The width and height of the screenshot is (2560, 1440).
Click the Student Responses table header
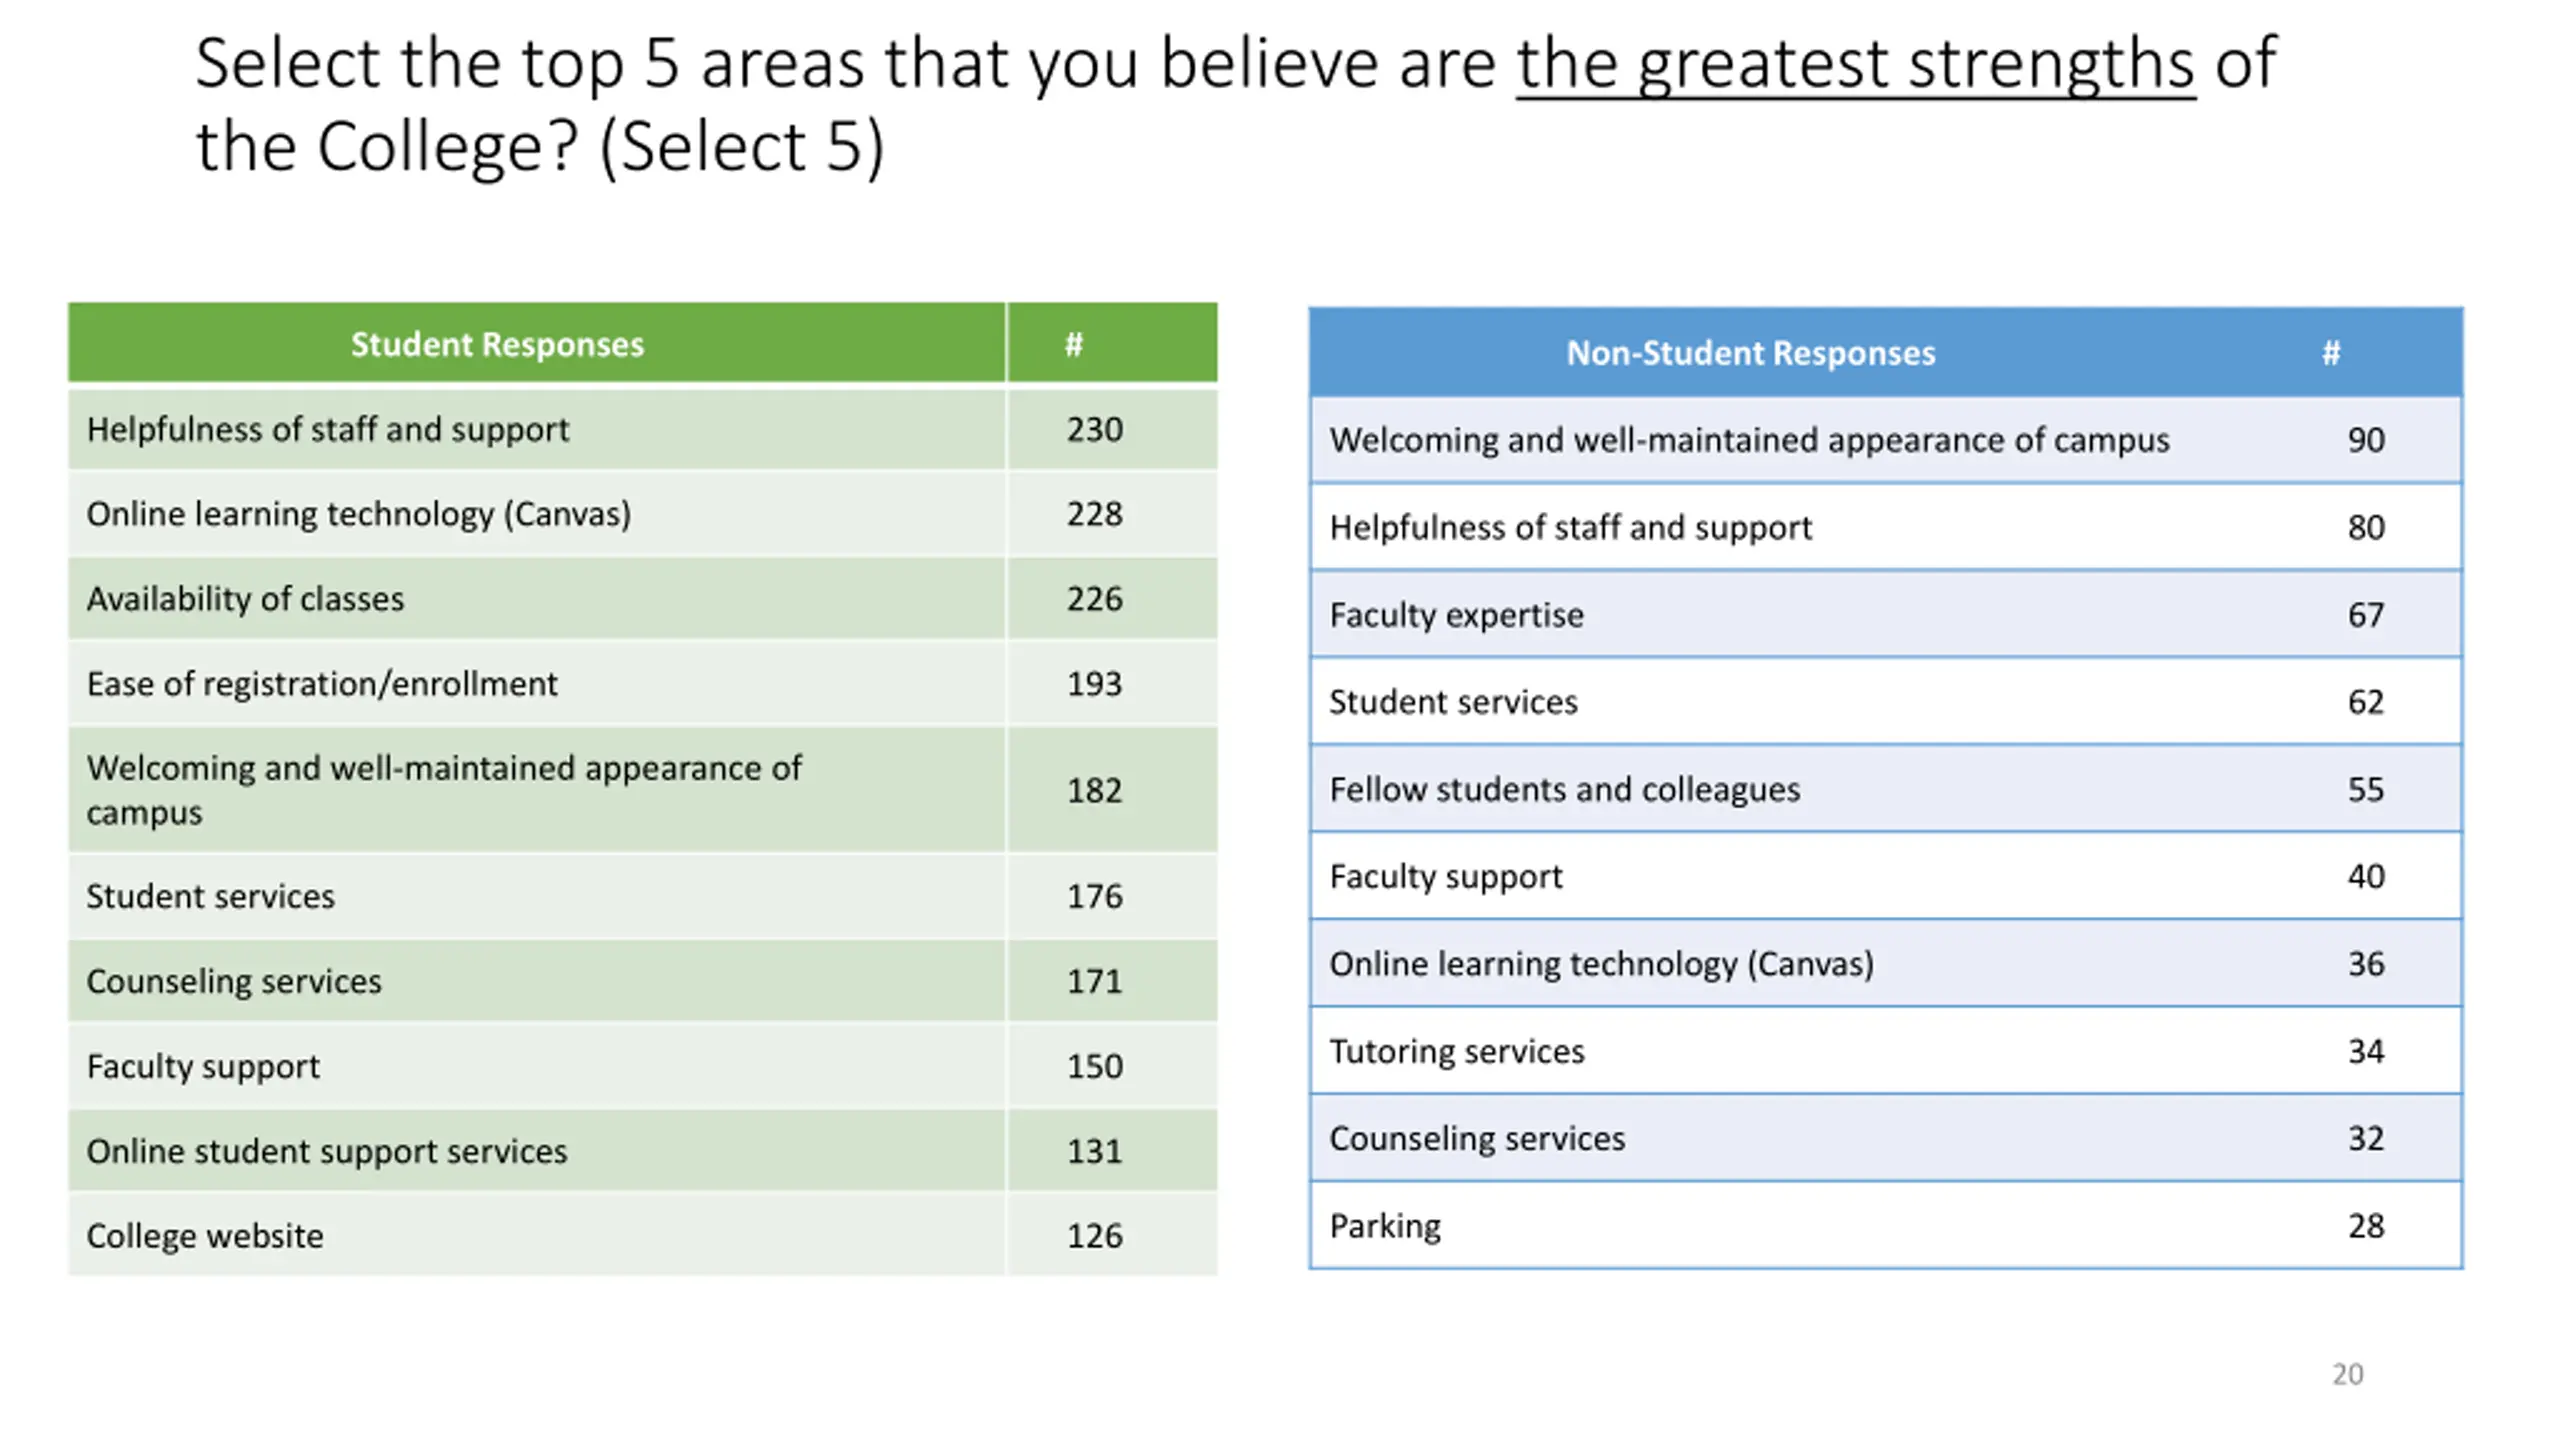(x=497, y=344)
